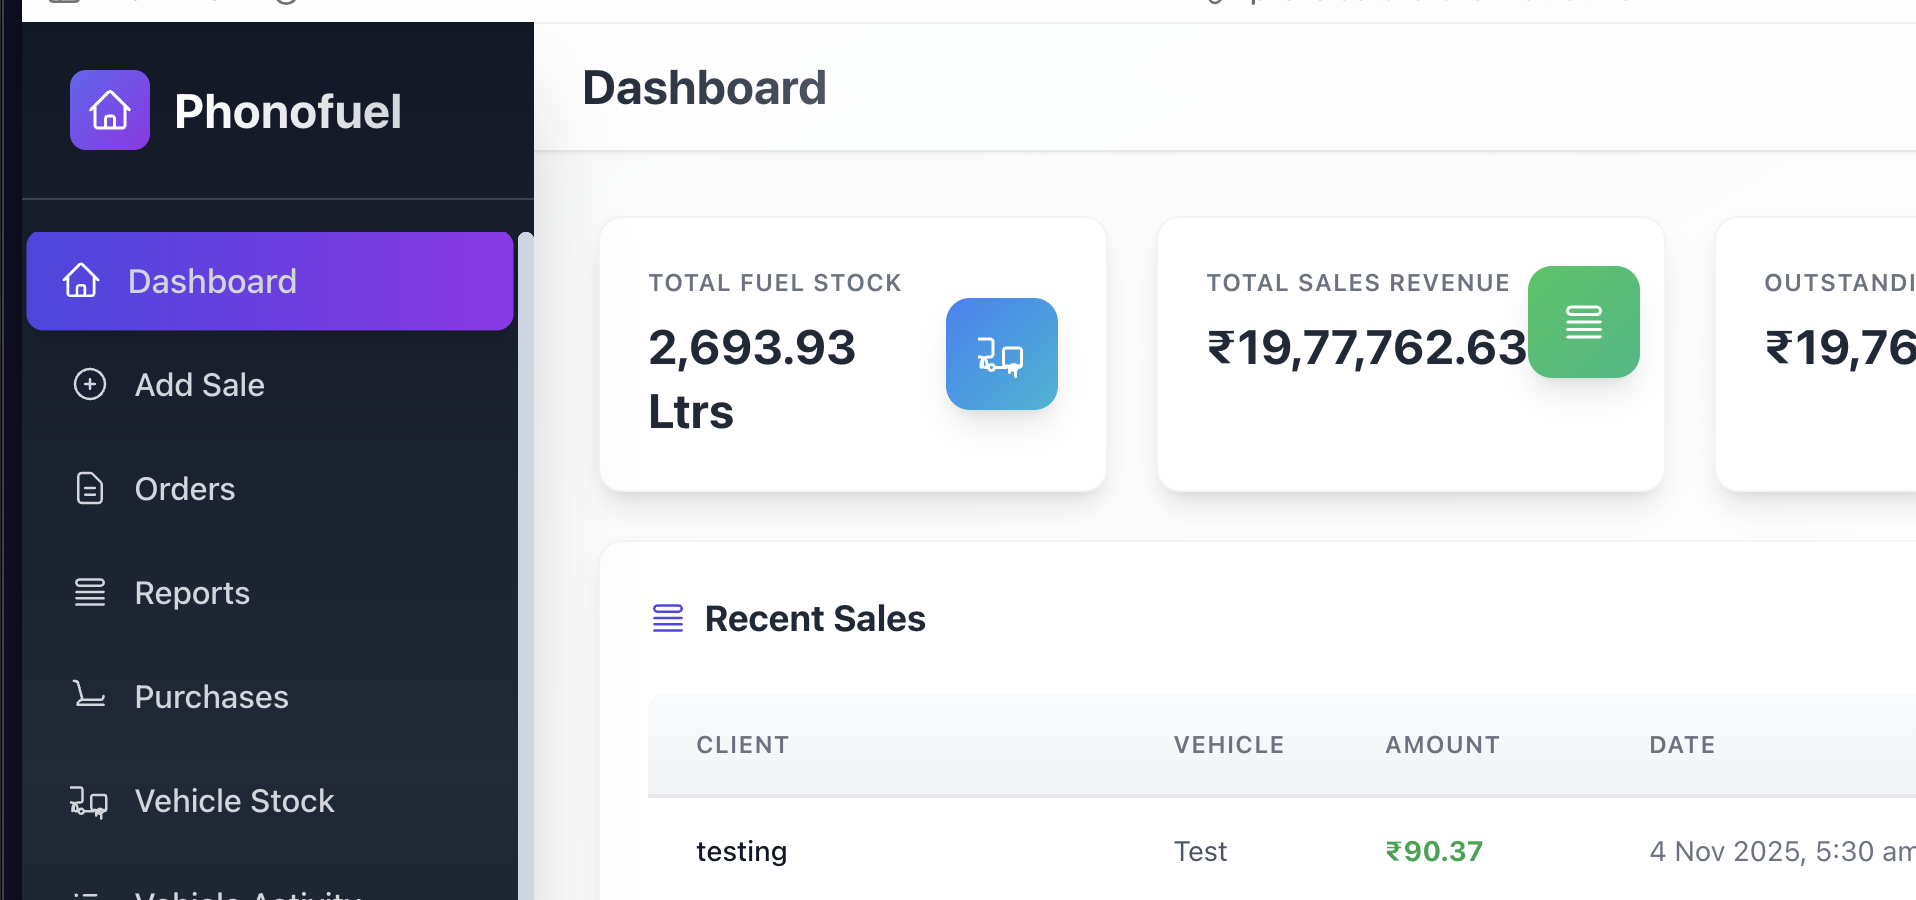Screen dimensions: 1916x900
Task: Click the blue truck icon on Total Fuel Stock
Action: point(1001,354)
